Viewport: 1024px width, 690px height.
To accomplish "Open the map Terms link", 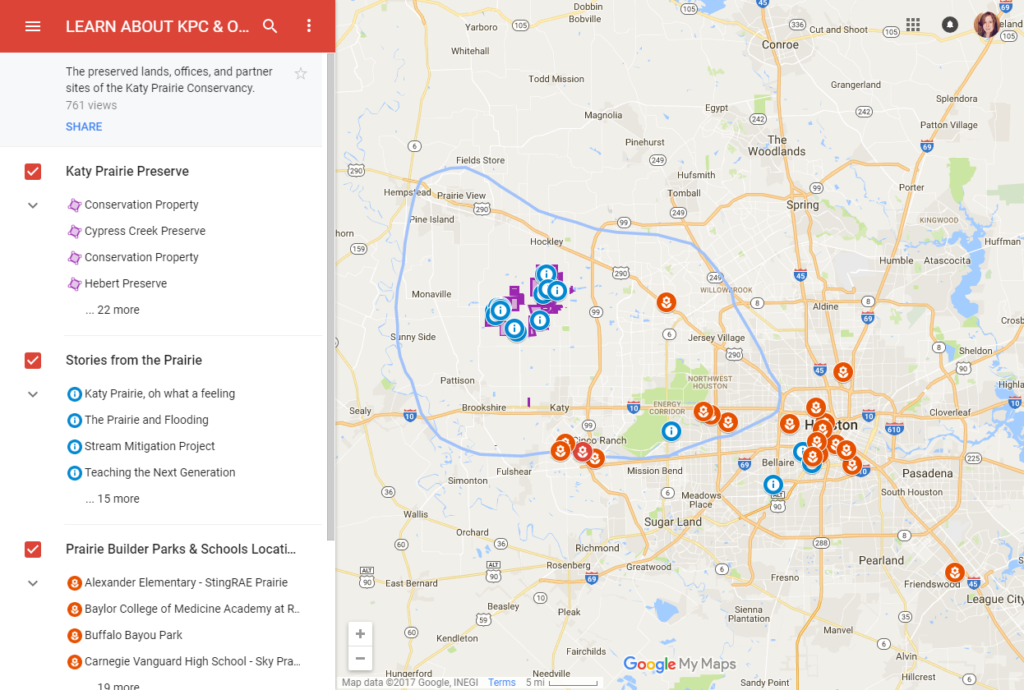I will [502, 682].
